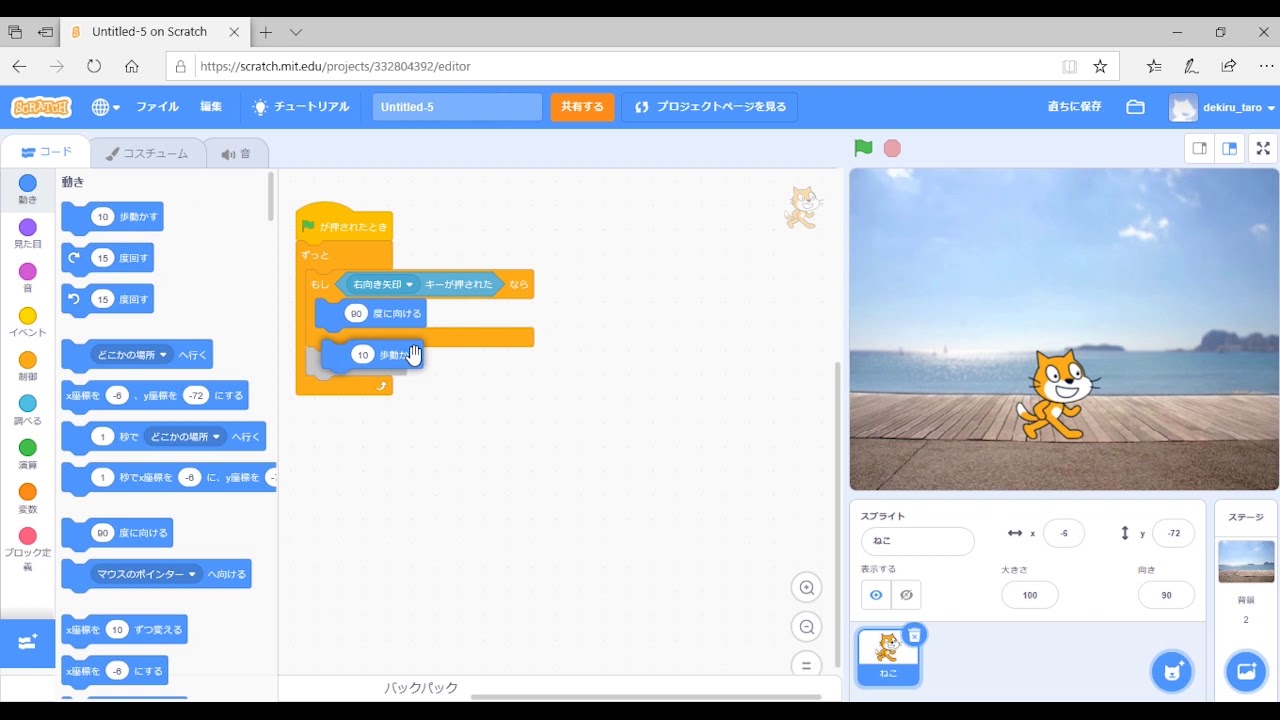
Task: Open the choose a sprite button
Action: coord(1171,671)
